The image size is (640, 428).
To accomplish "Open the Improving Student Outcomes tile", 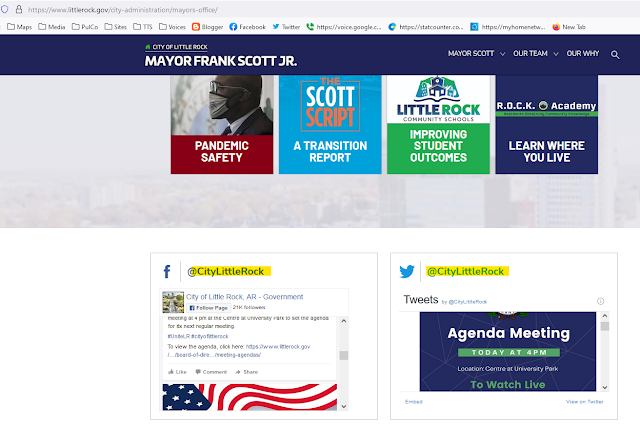I will click(x=438, y=124).
